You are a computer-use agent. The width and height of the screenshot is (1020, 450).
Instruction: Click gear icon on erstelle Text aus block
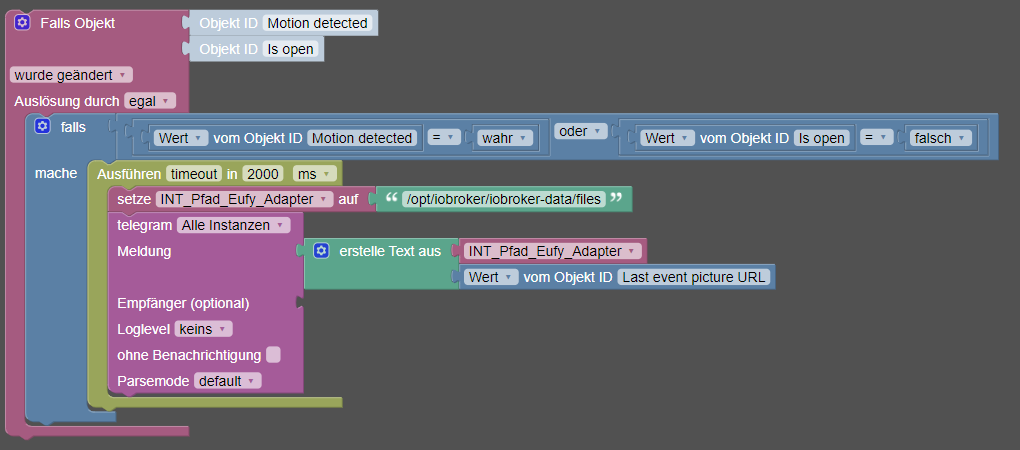pyautogui.click(x=321, y=250)
